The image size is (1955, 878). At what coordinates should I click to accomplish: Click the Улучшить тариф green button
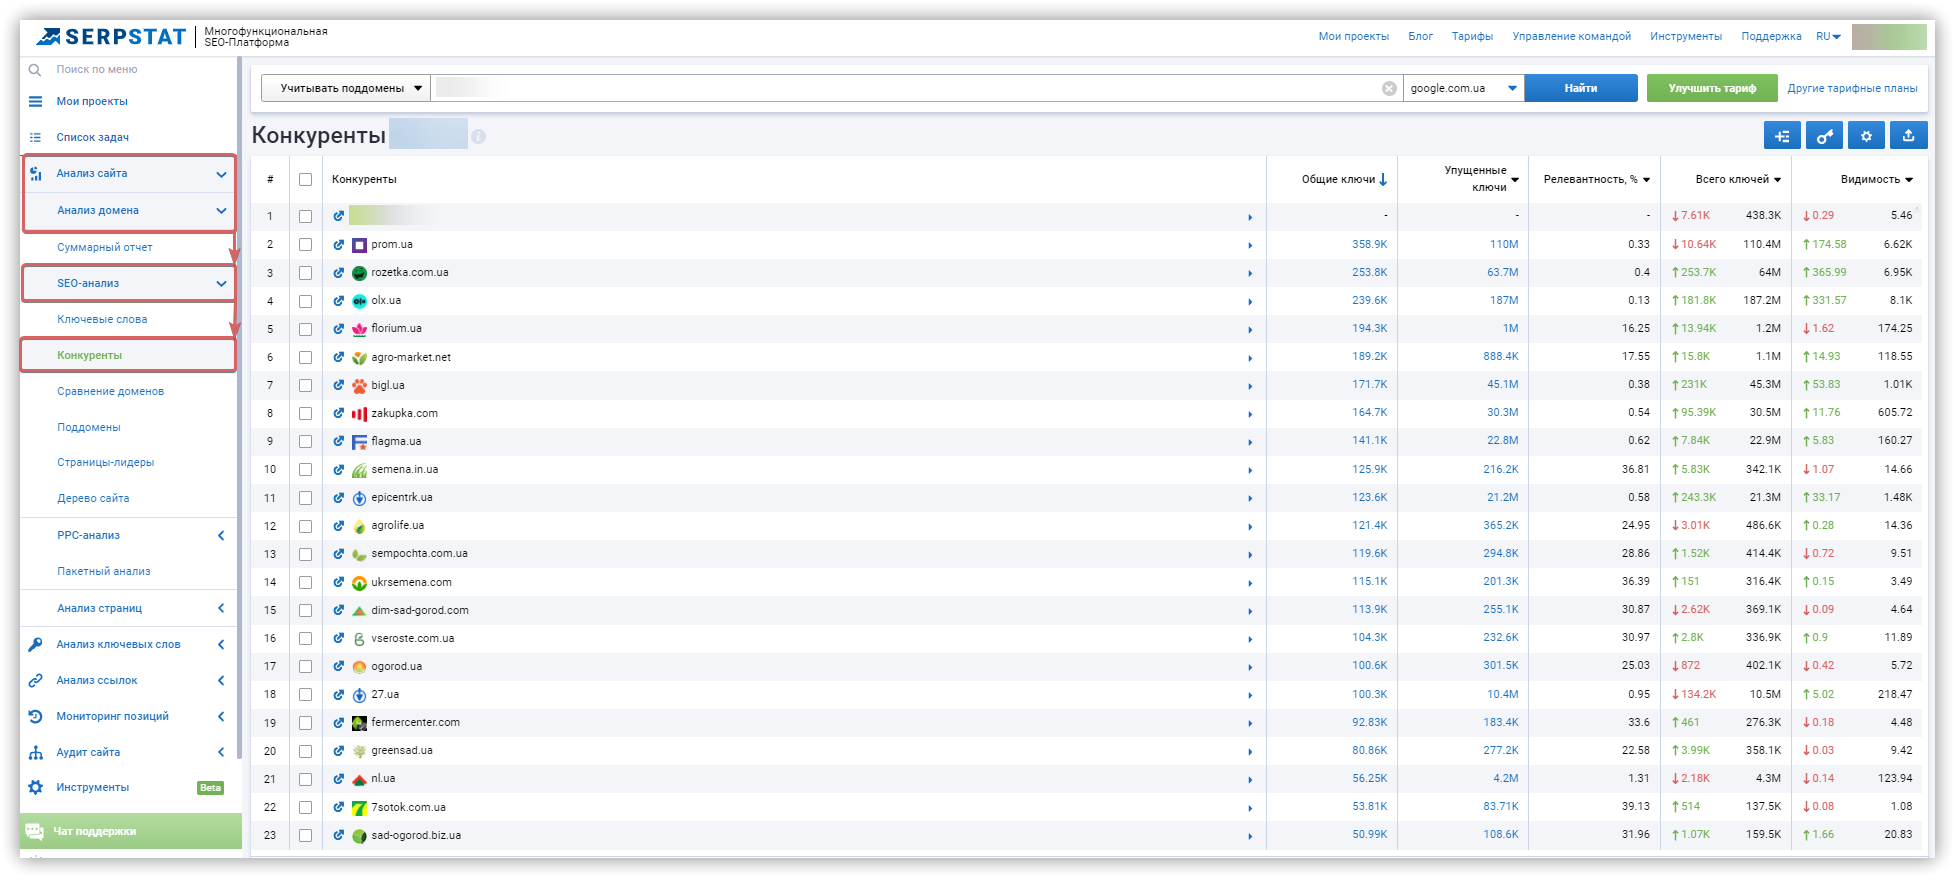pos(1712,88)
